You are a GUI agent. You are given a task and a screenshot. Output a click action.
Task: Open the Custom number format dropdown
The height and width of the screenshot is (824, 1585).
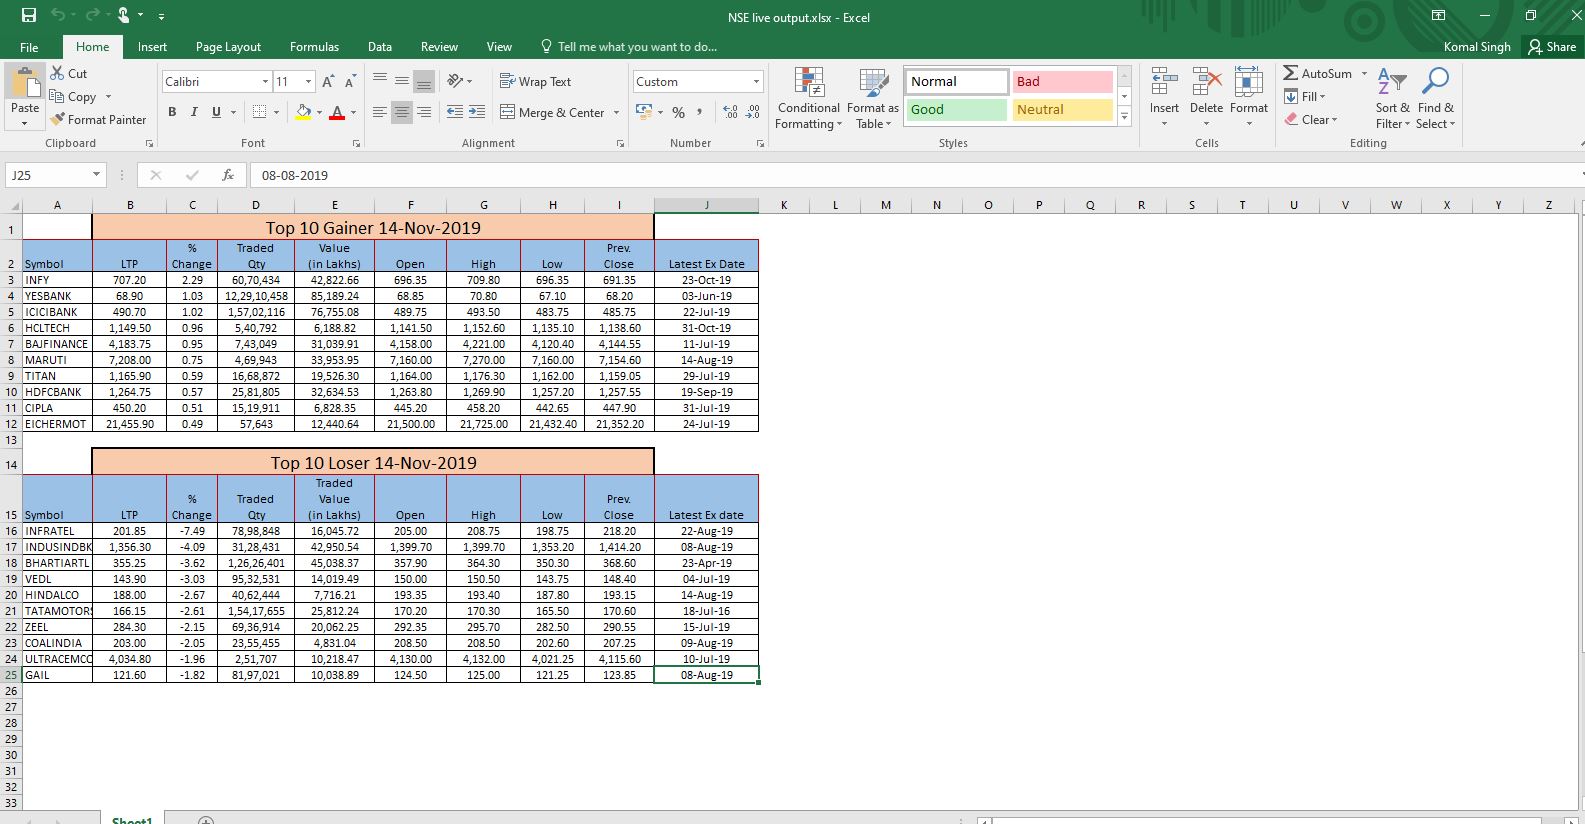point(755,82)
